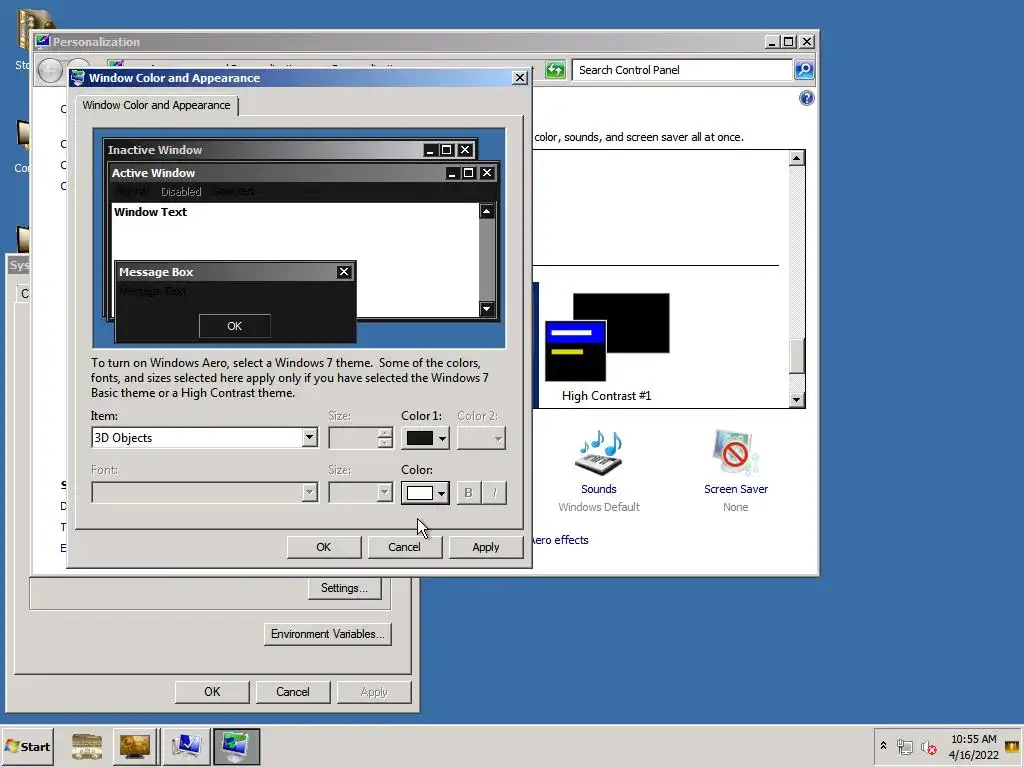Image resolution: width=1024 pixels, height=768 pixels.
Task: Close the Window Color and Appearance dialog
Action: pyautogui.click(x=520, y=78)
